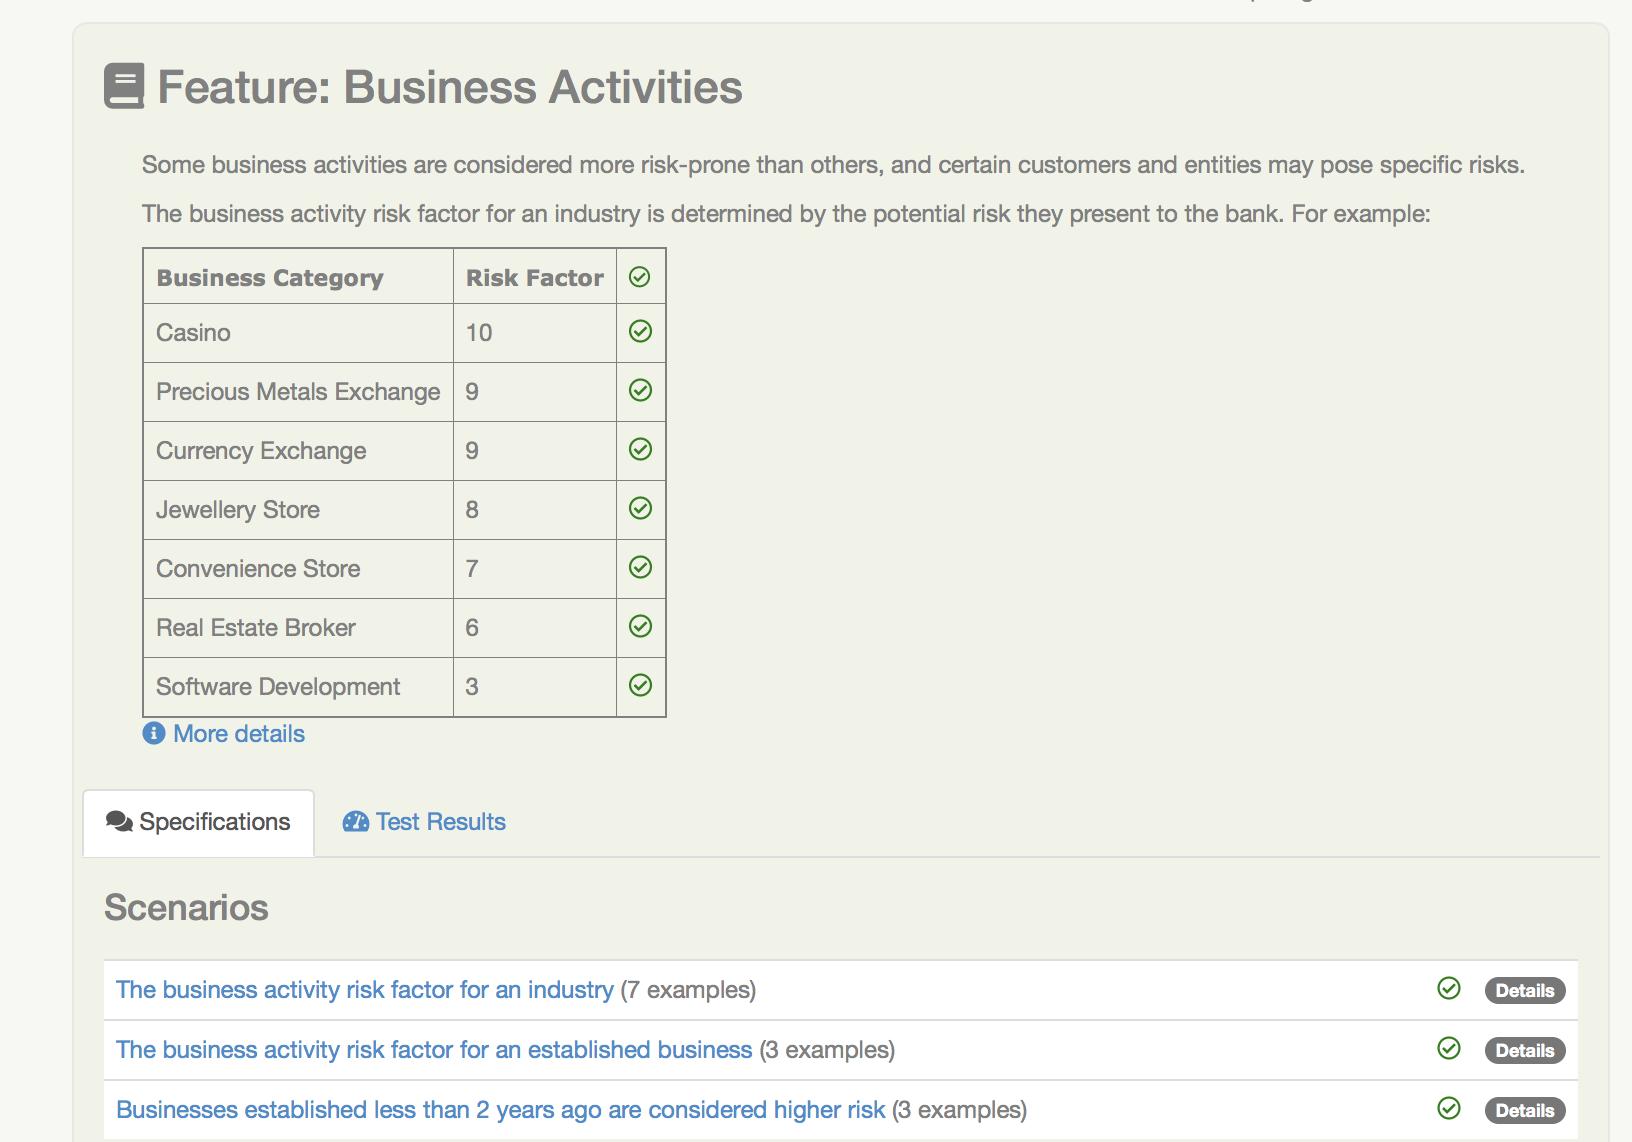This screenshot has height=1142, width=1632.
Task: Click the info icon next to More details
Action: (152, 733)
